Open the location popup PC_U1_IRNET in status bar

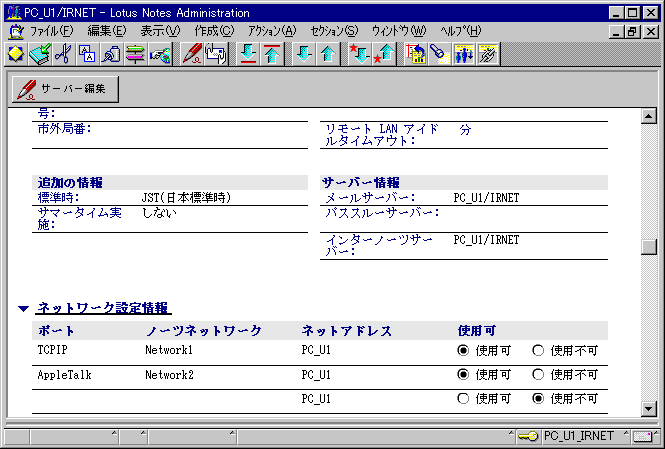(585, 436)
